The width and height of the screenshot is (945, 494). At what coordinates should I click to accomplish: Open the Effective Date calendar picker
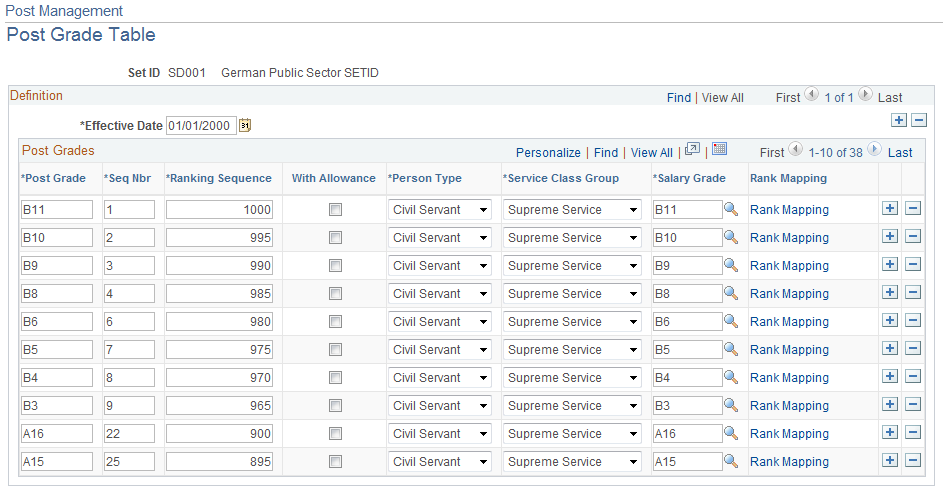click(x=245, y=125)
